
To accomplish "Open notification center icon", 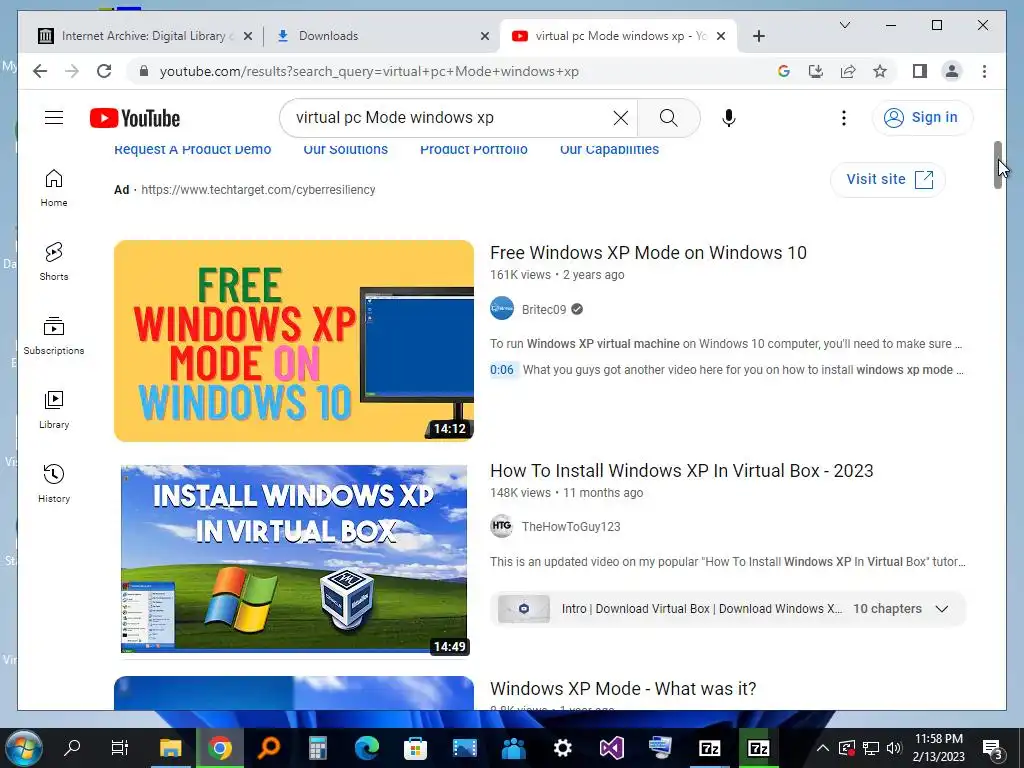I will coord(993,749).
